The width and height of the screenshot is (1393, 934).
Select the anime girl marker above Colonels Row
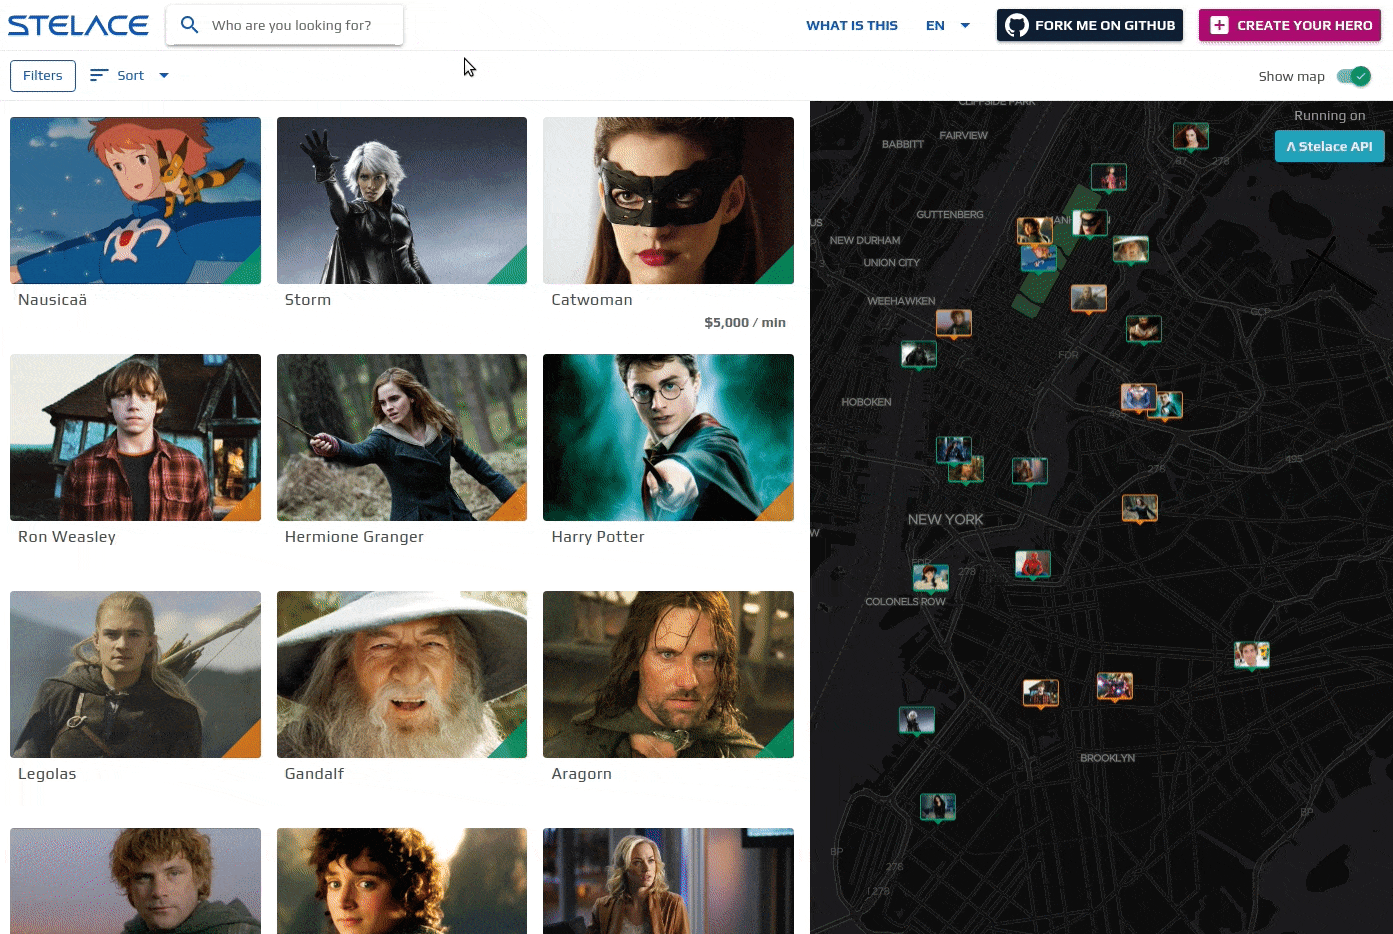(931, 576)
